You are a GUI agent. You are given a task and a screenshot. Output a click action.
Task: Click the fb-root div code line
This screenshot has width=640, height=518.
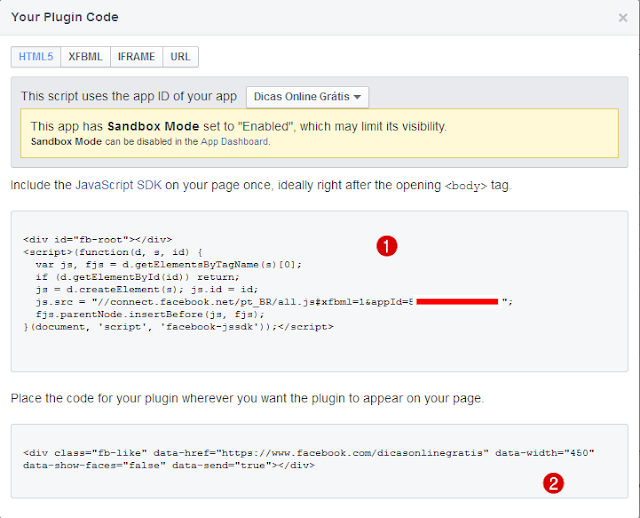pos(98,240)
